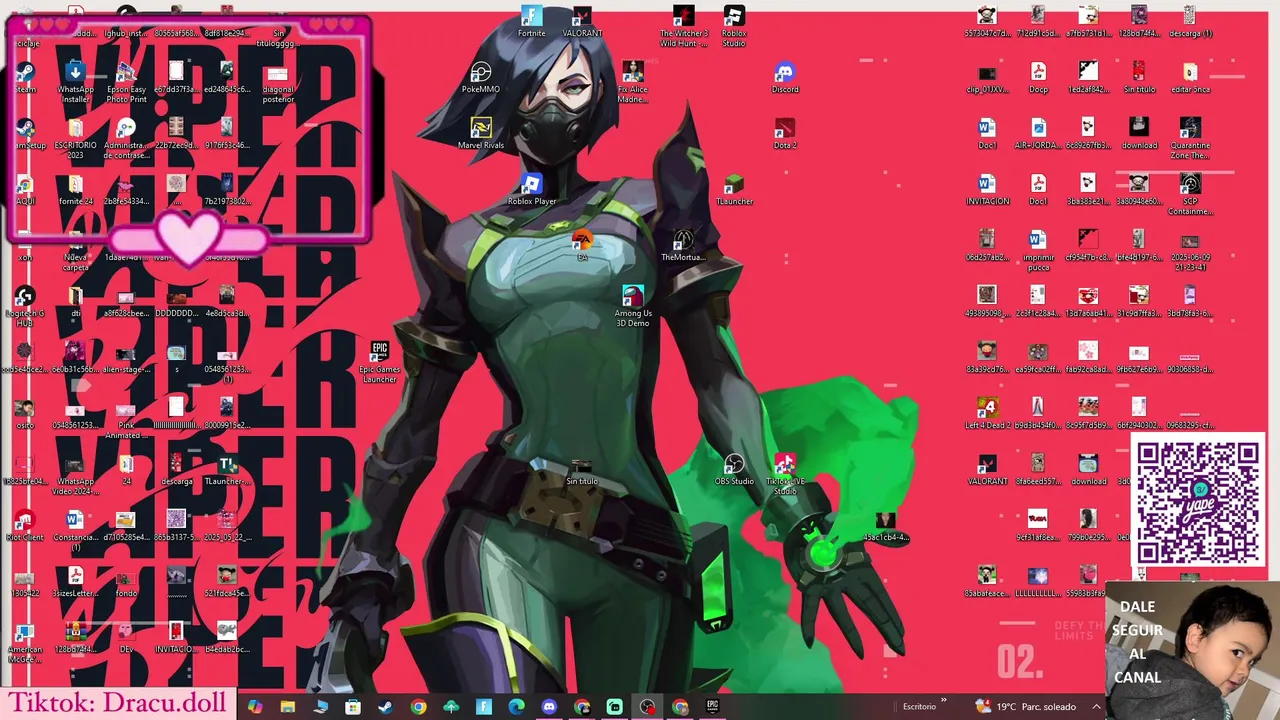Launch OBS Studio desktop shortcut
The width and height of the screenshot is (1280, 720).
734,470
